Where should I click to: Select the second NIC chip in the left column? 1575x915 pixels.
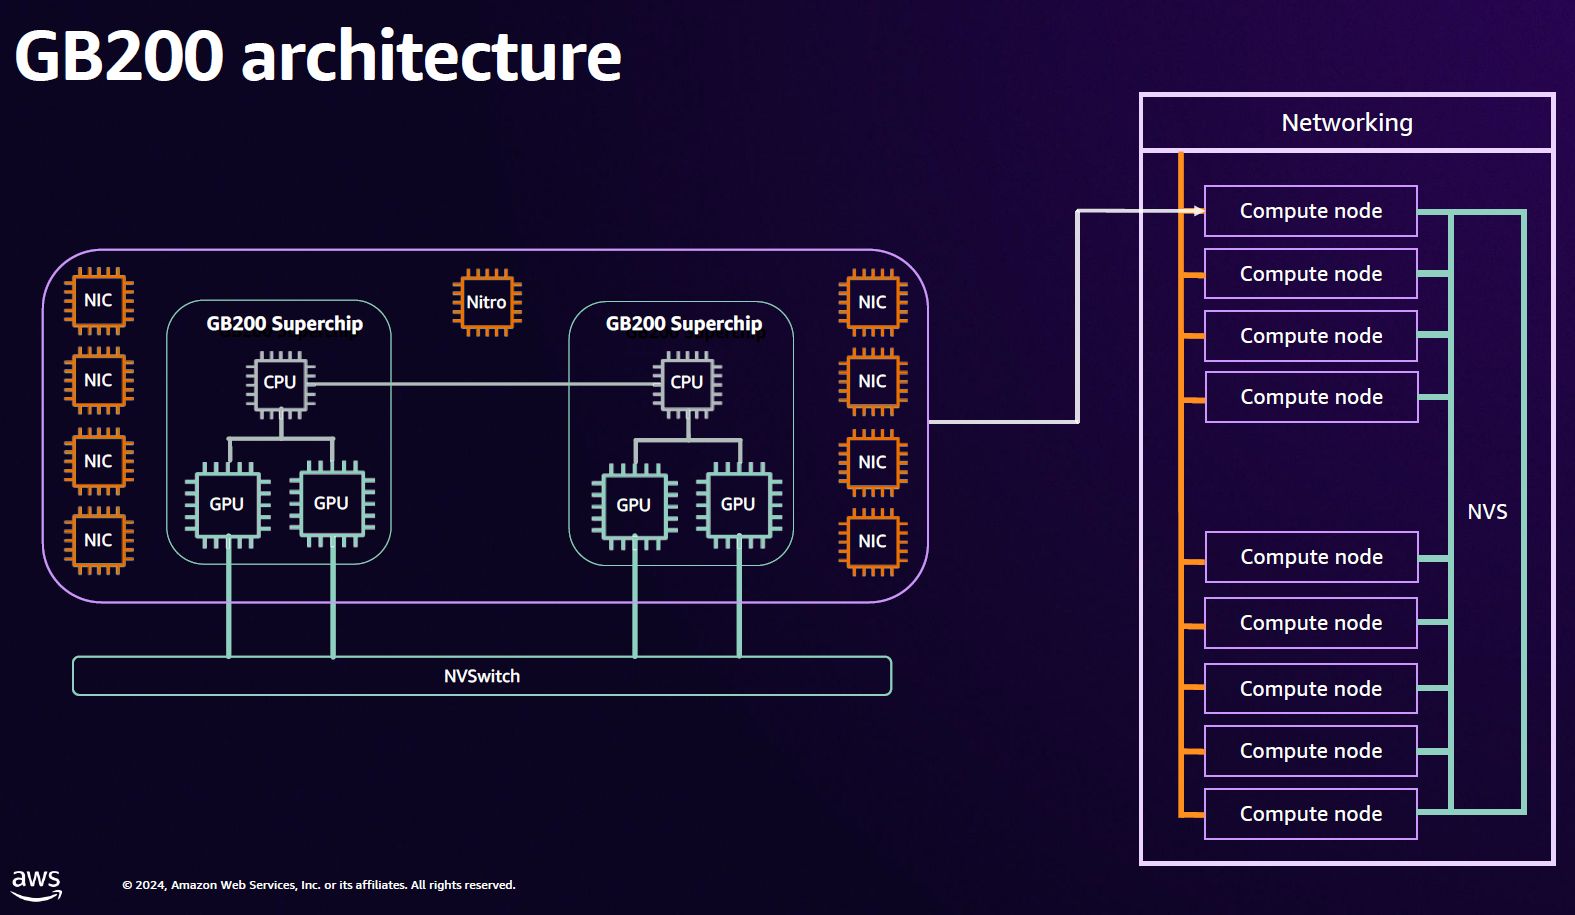(x=98, y=380)
